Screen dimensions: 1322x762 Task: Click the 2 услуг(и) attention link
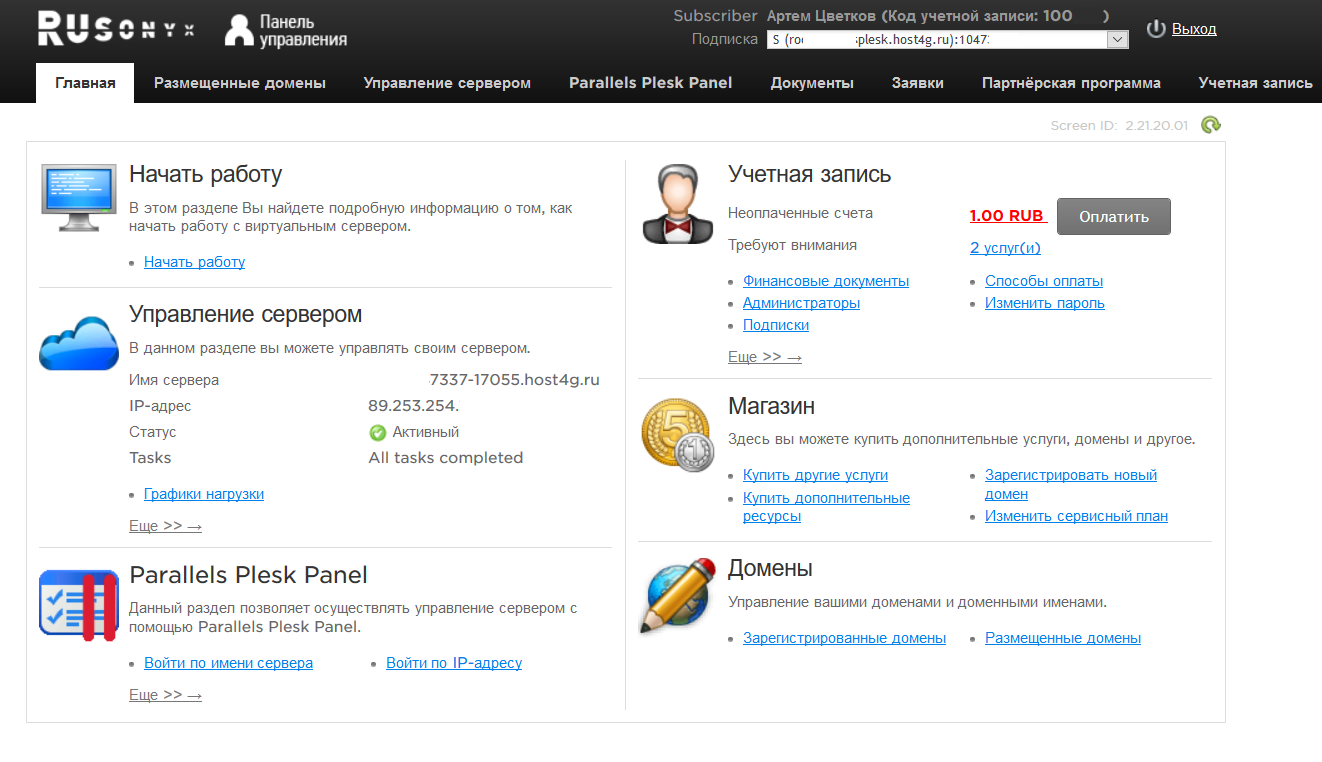(x=1005, y=248)
